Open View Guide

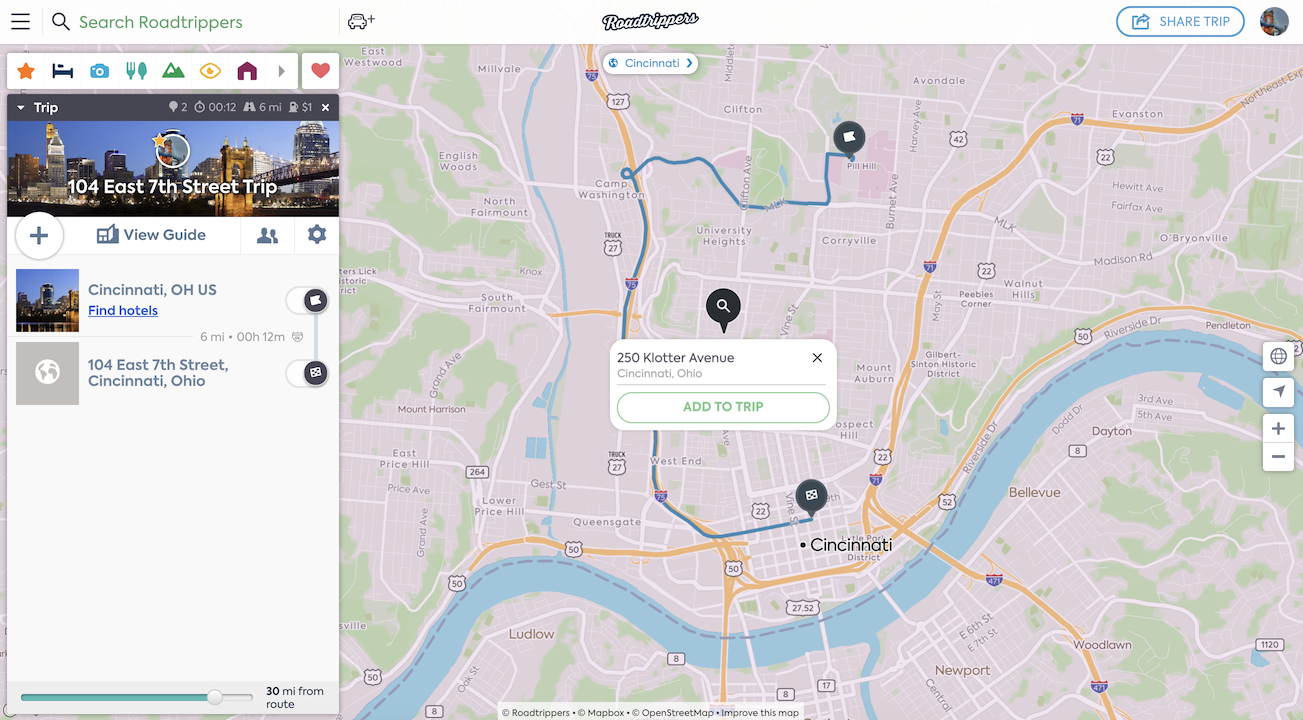(151, 235)
